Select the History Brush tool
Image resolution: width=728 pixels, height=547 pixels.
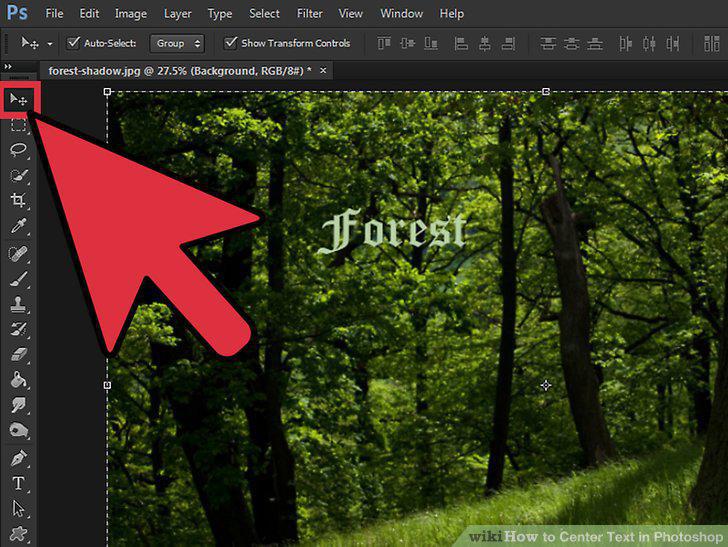19,330
